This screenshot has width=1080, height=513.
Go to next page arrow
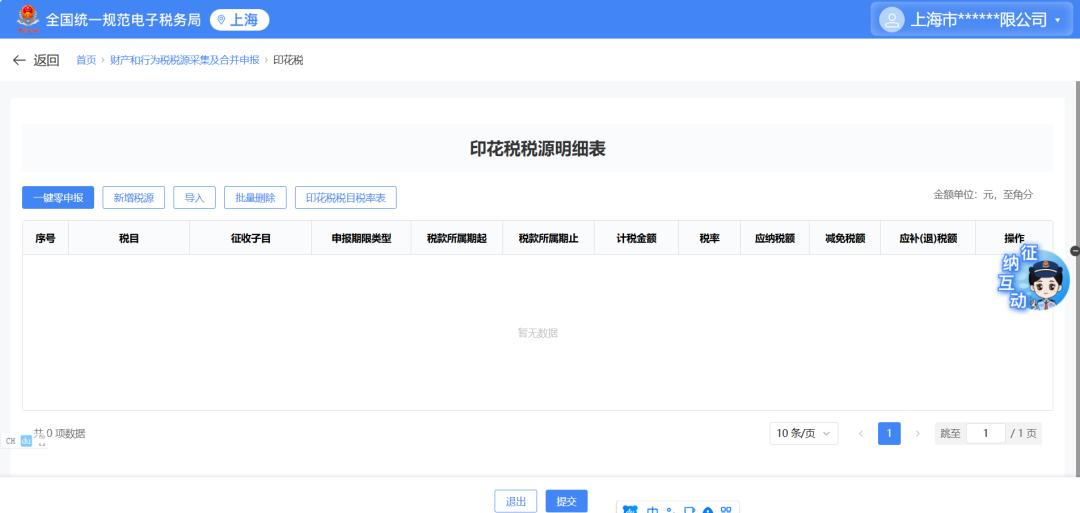(x=917, y=433)
